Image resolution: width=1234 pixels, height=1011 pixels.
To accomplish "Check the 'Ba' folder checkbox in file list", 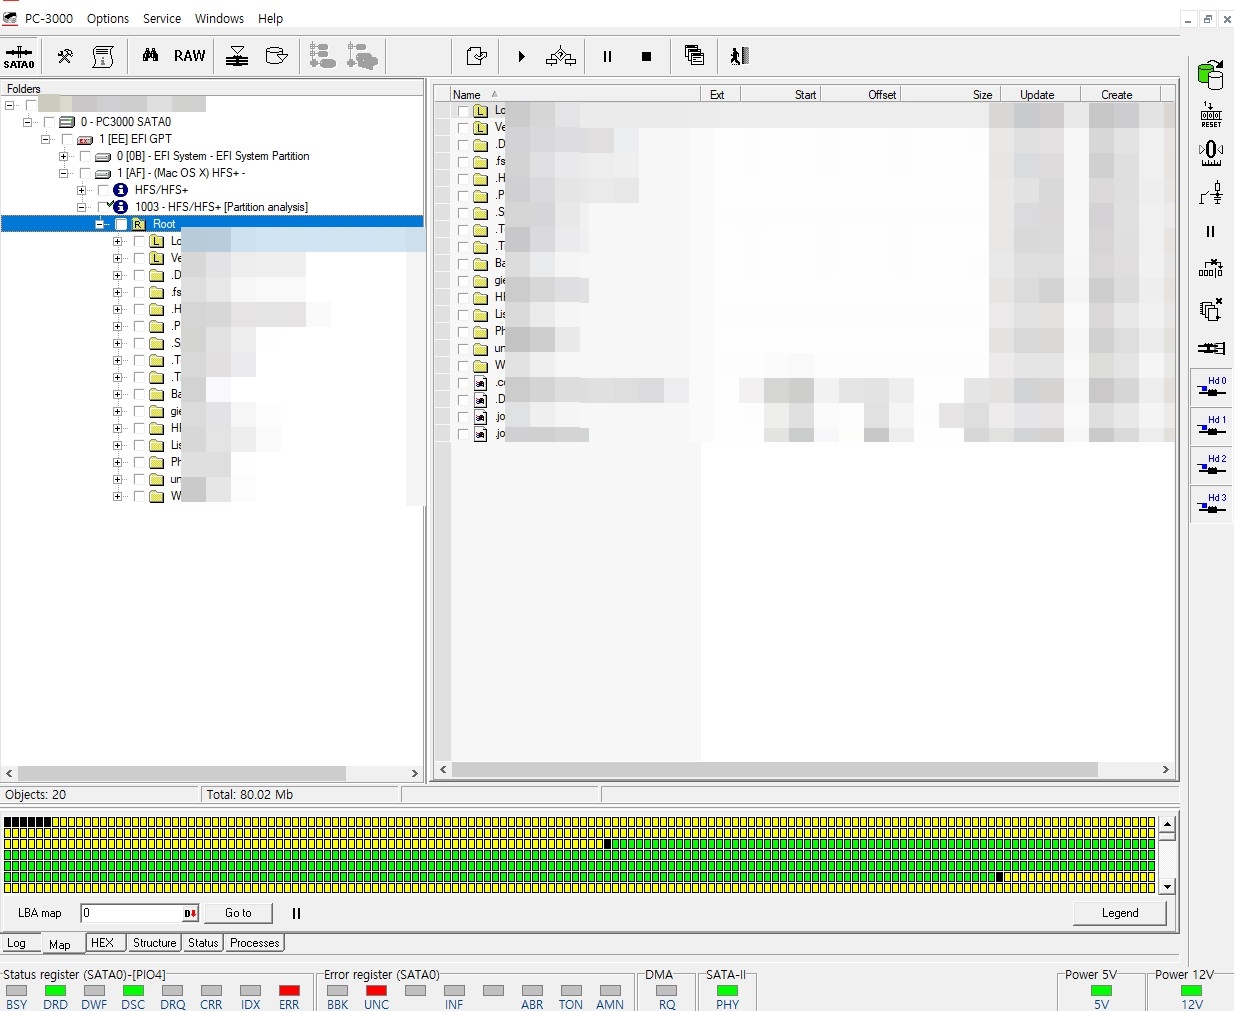I will click(463, 264).
